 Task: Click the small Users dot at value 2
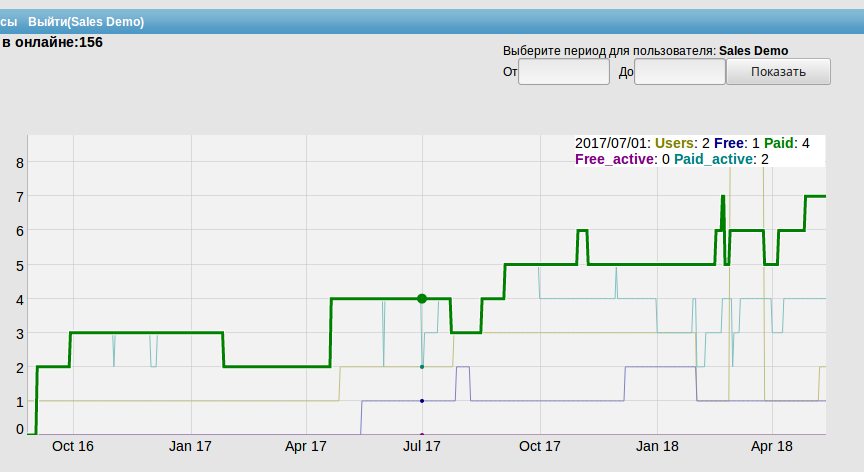tap(422, 367)
